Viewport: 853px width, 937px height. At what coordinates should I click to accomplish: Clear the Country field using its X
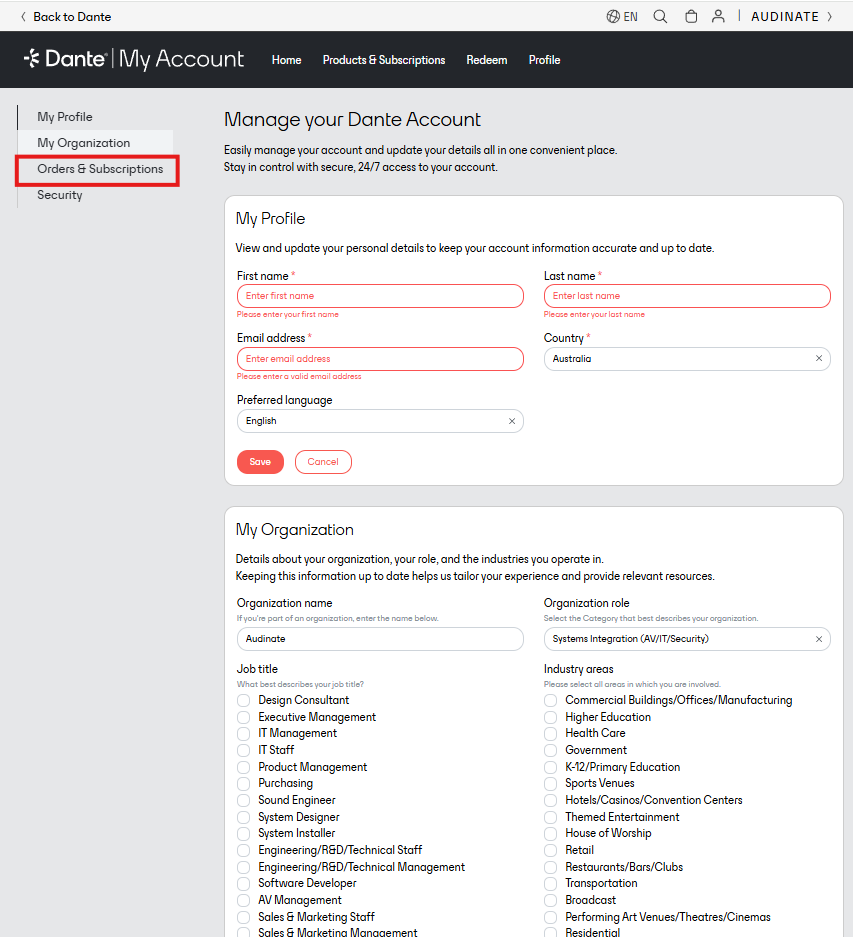click(x=818, y=359)
